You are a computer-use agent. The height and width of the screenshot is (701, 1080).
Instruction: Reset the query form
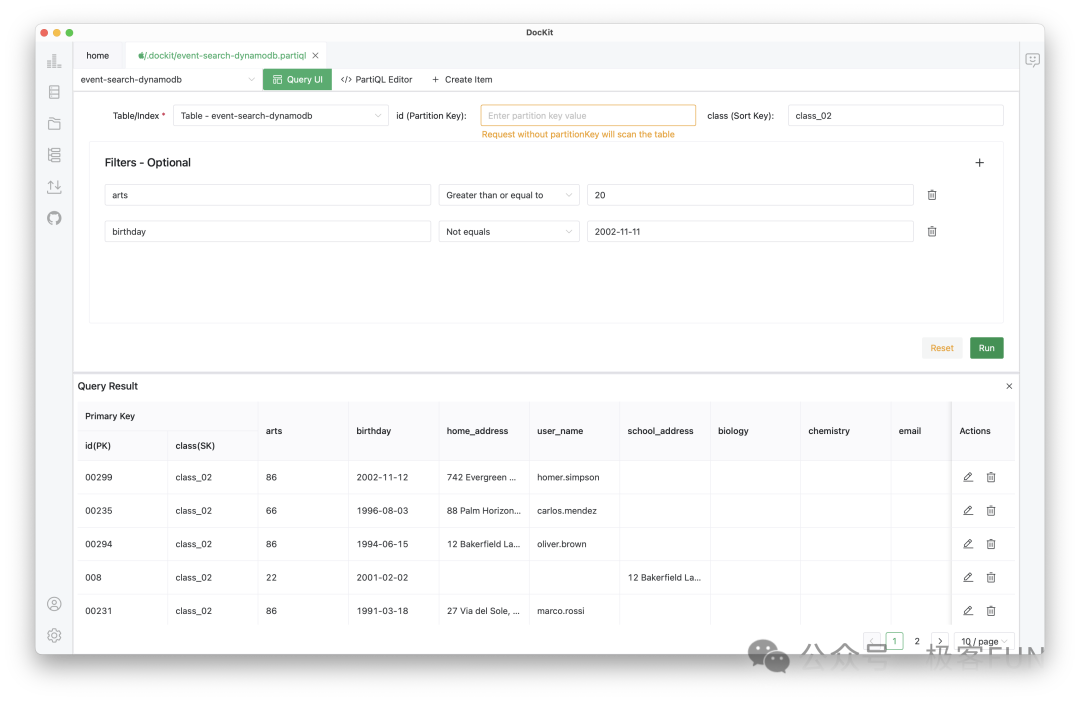pos(941,347)
